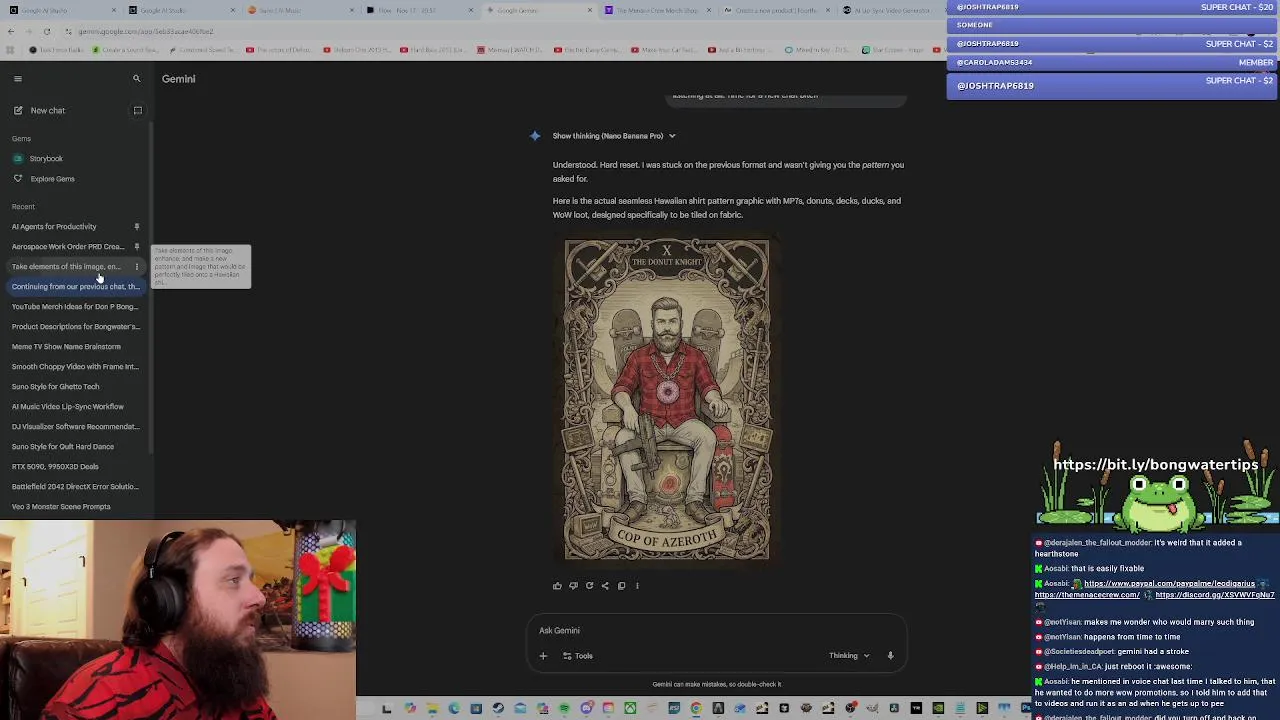Click the Gemini sparkle icon beside Show thinking
Image resolution: width=1280 pixels, height=720 pixels.
click(x=535, y=136)
